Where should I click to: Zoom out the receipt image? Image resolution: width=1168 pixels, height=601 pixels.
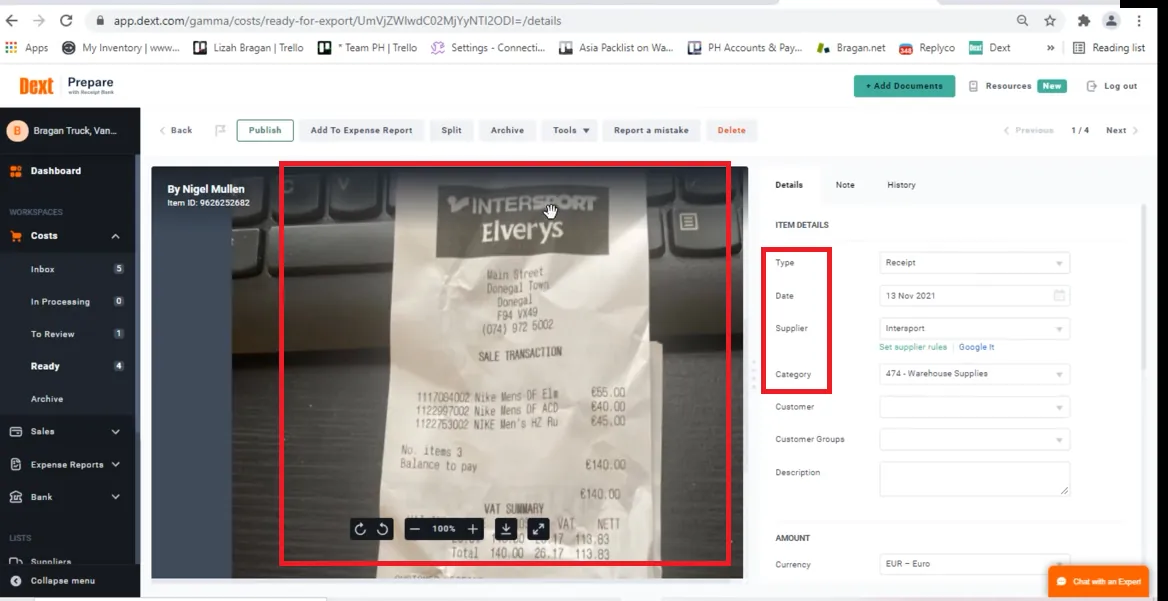416,529
